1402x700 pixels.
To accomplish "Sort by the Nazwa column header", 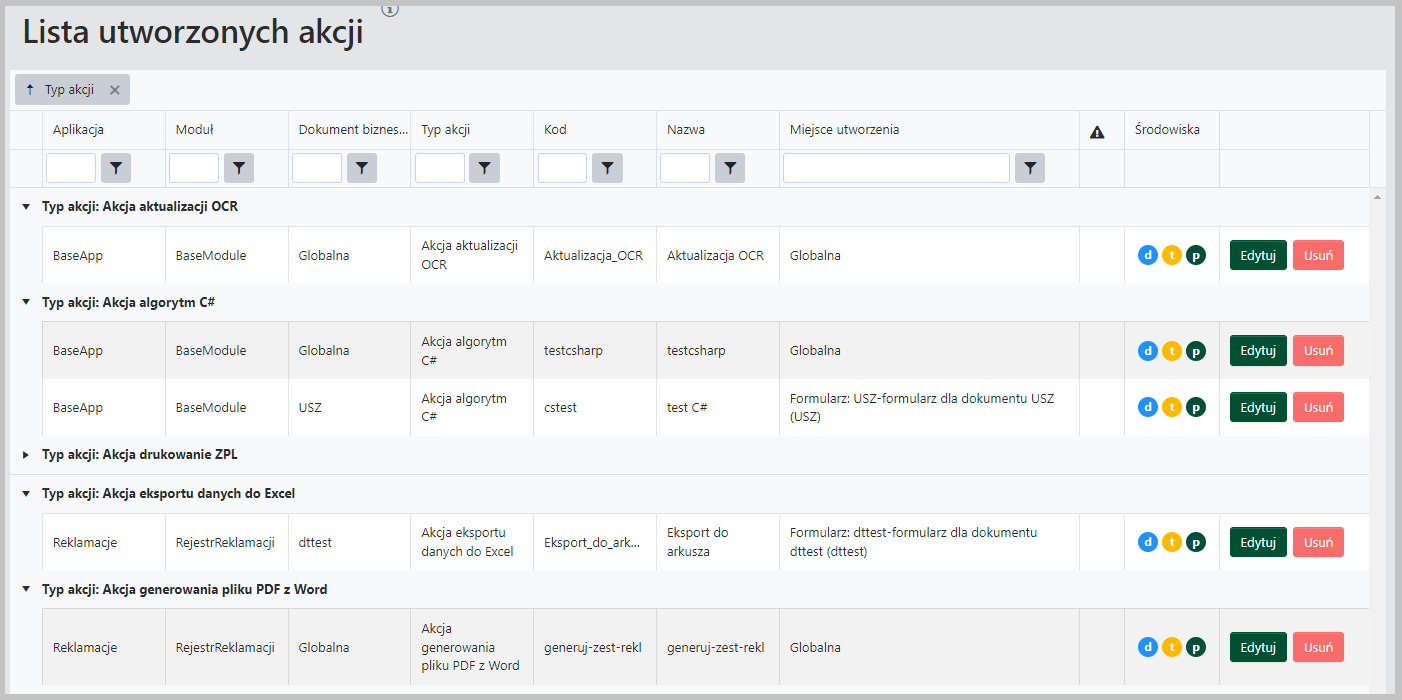I will point(687,130).
